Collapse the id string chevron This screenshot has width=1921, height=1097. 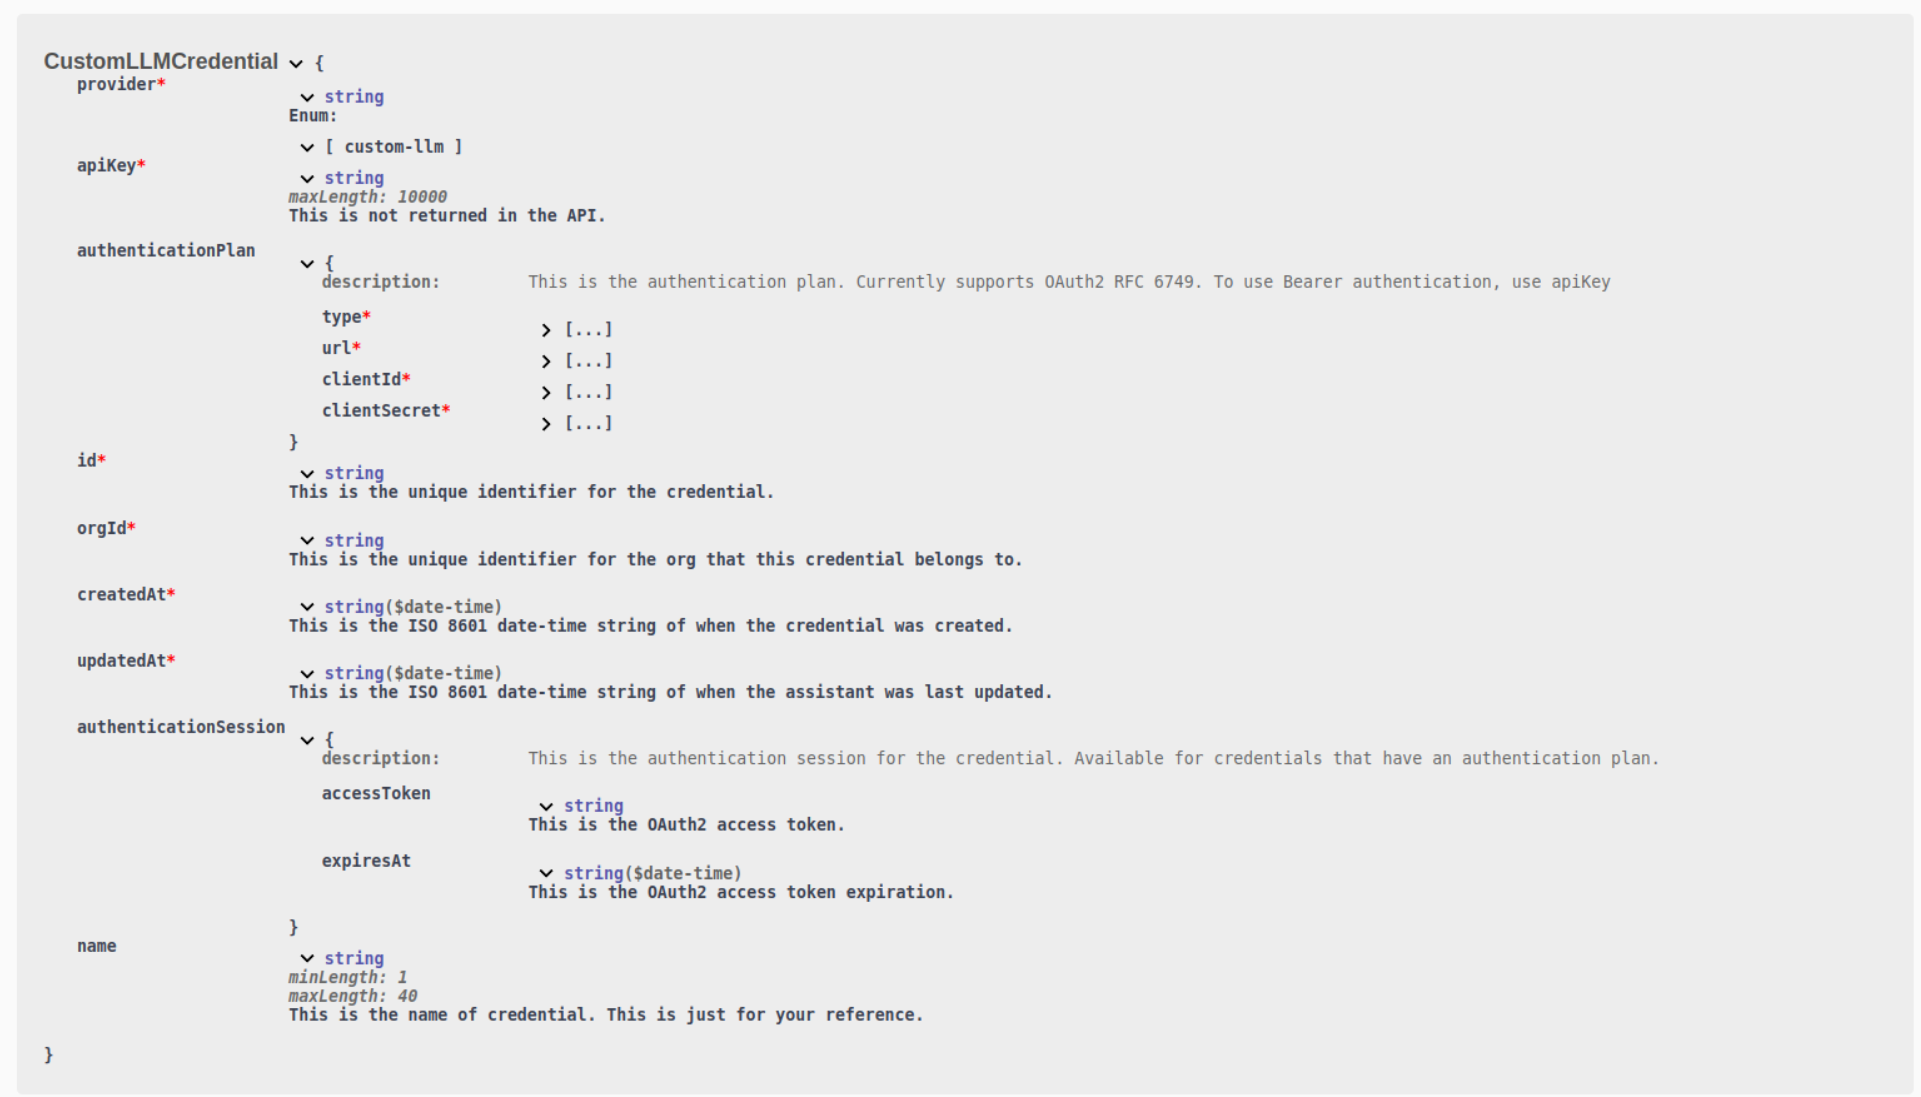307,474
